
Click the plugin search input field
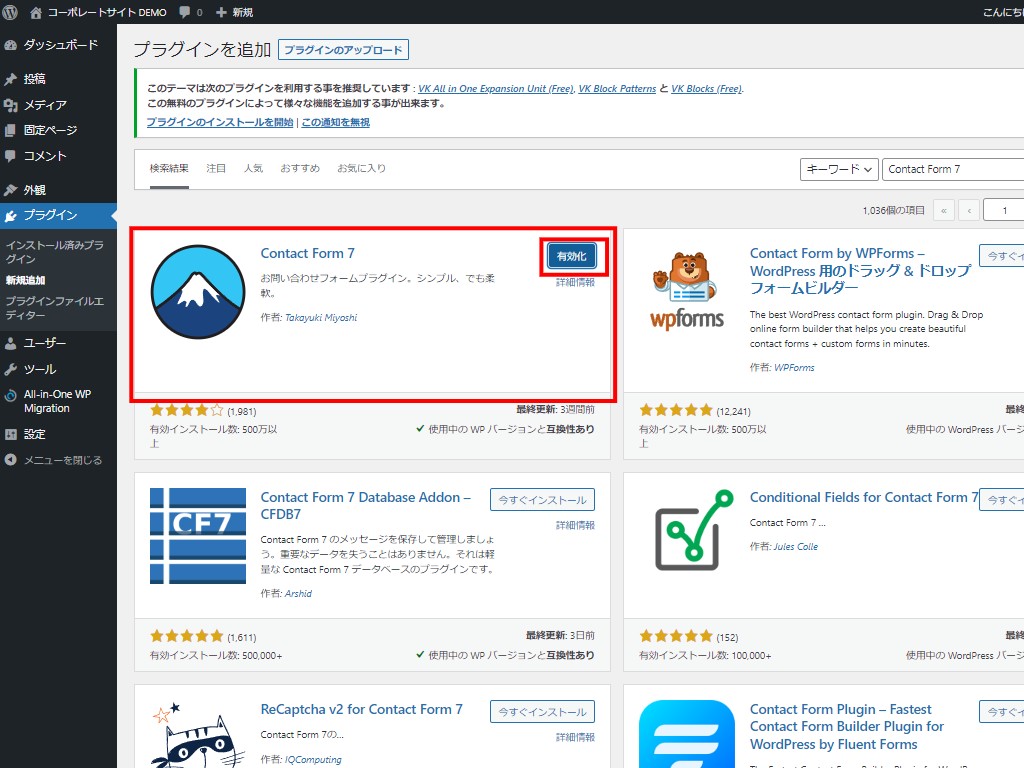[x=952, y=169]
